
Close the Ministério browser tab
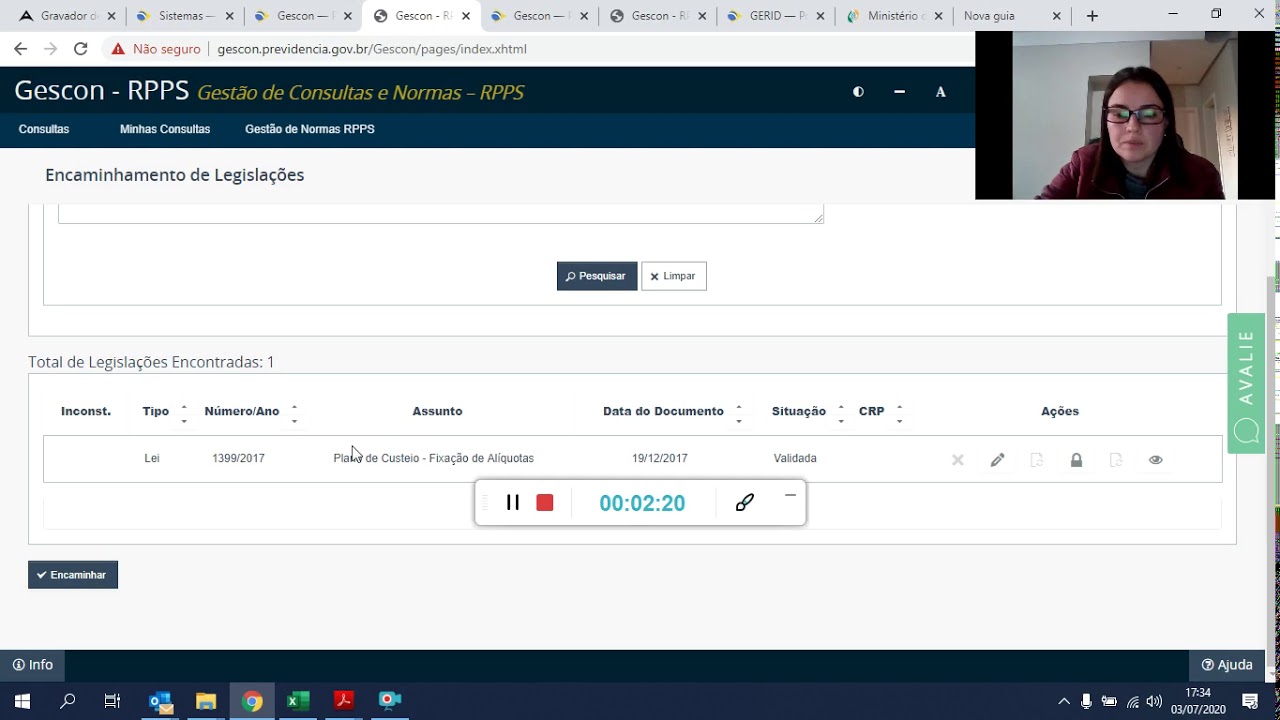(x=938, y=16)
